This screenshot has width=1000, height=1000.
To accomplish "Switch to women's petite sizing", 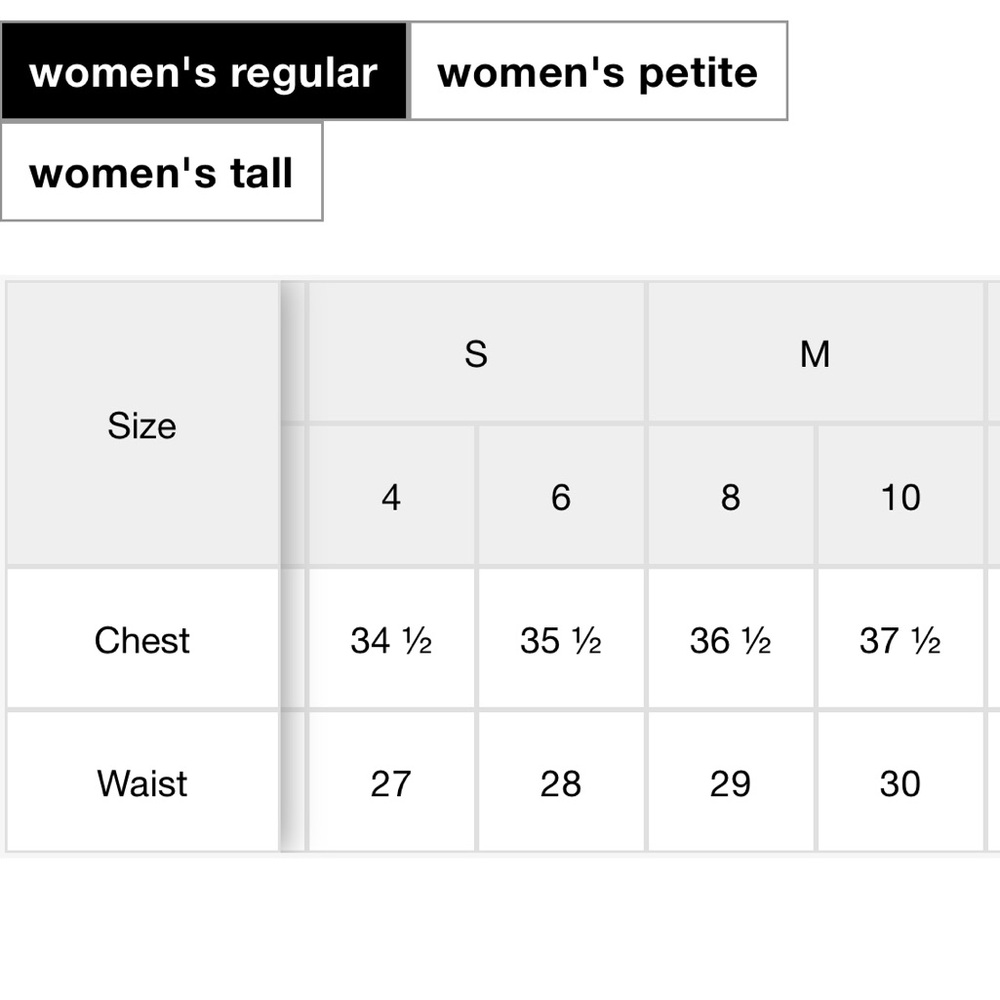I will pos(598,71).
